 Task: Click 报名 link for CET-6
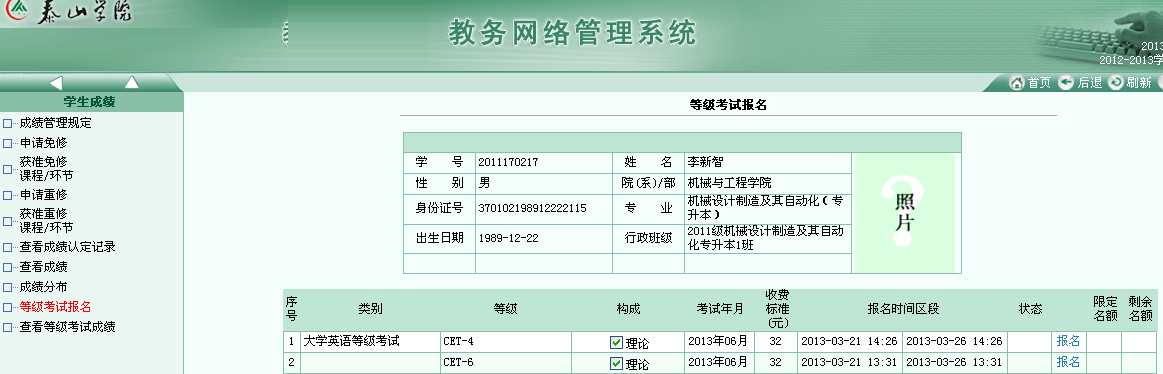pyautogui.click(x=1068, y=362)
